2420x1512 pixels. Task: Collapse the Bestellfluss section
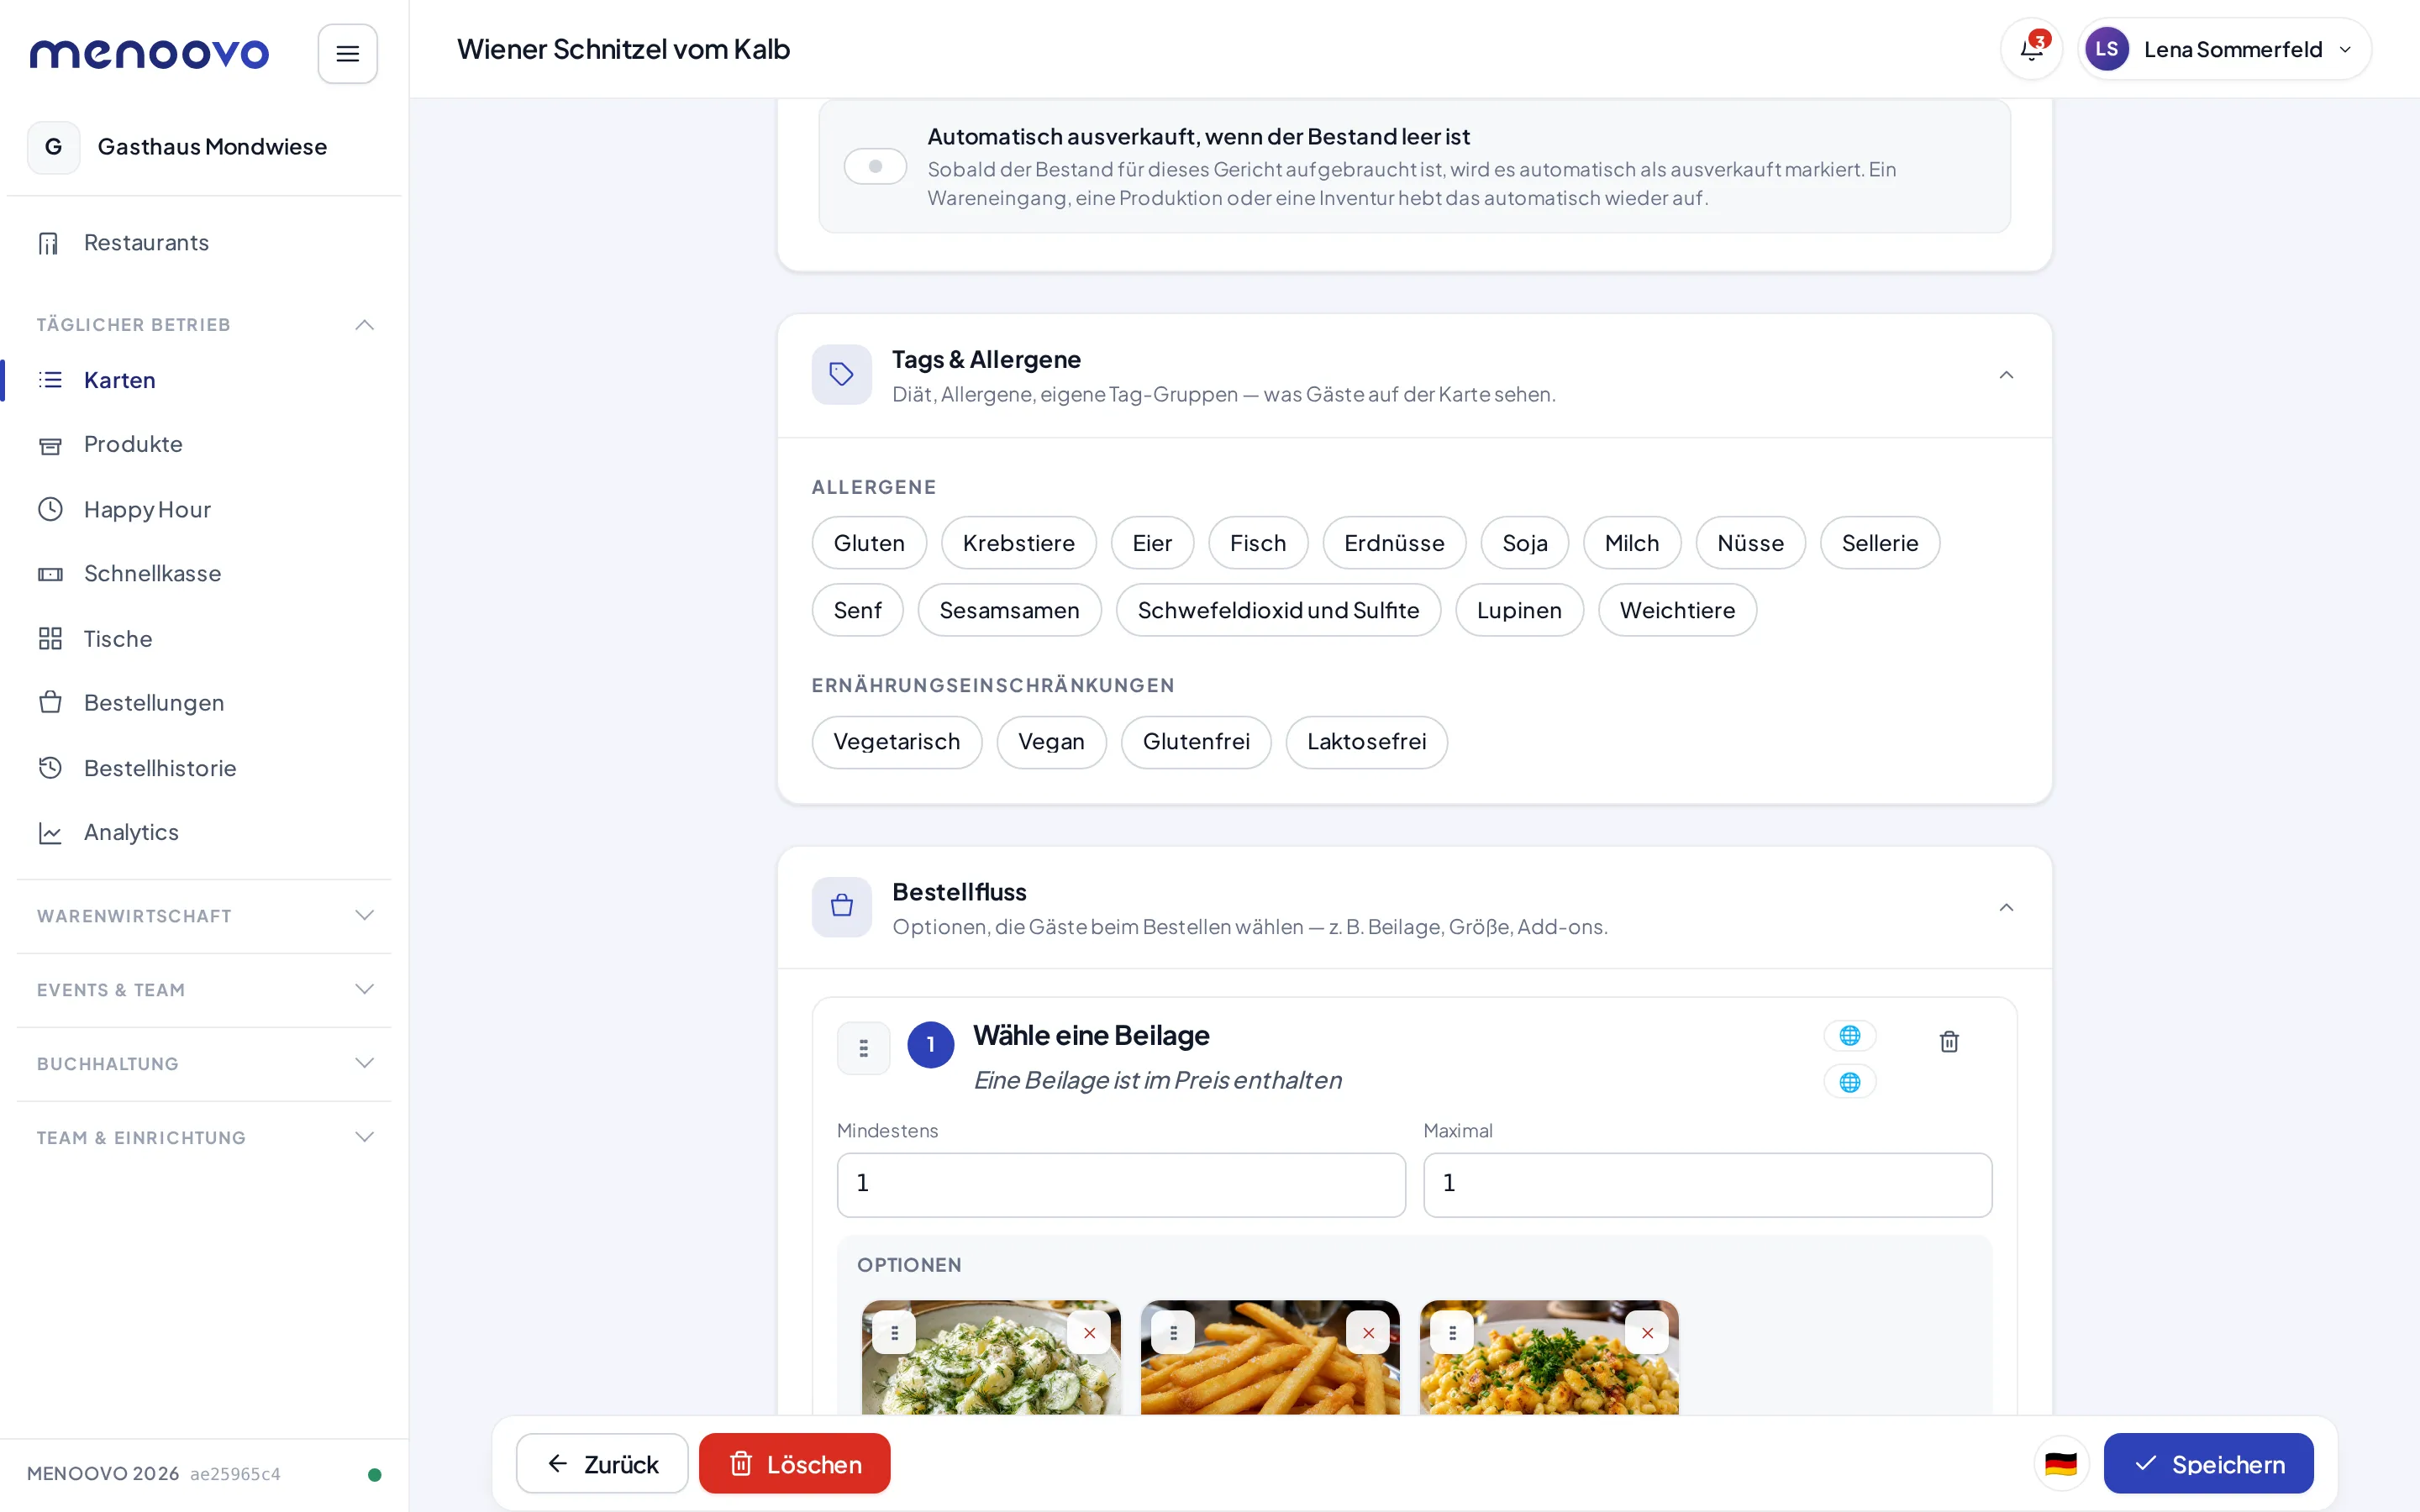pyautogui.click(x=2006, y=907)
